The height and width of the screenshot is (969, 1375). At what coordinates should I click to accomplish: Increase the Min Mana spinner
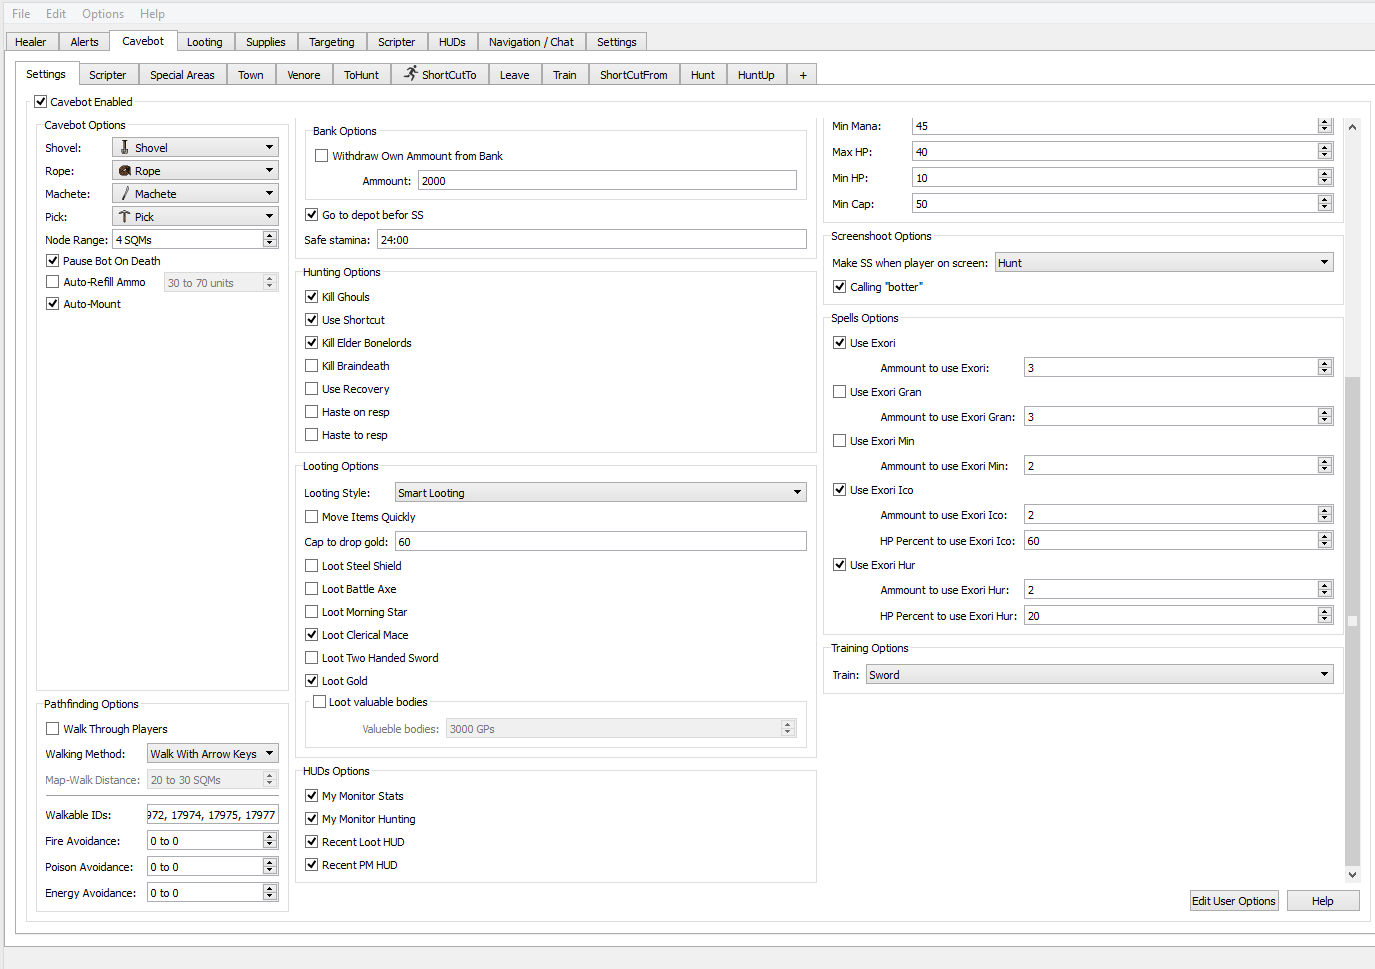pos(1325,122)
